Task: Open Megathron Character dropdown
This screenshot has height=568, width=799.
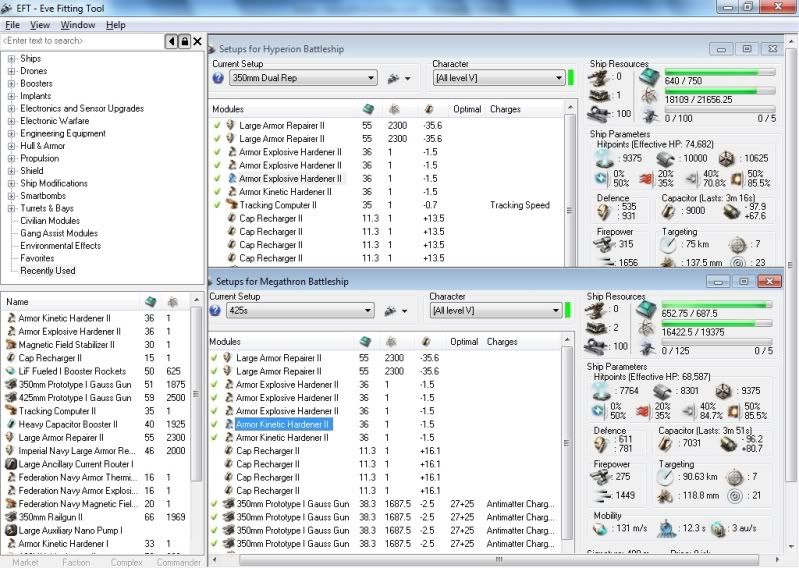Action: [x=496, y=310]
